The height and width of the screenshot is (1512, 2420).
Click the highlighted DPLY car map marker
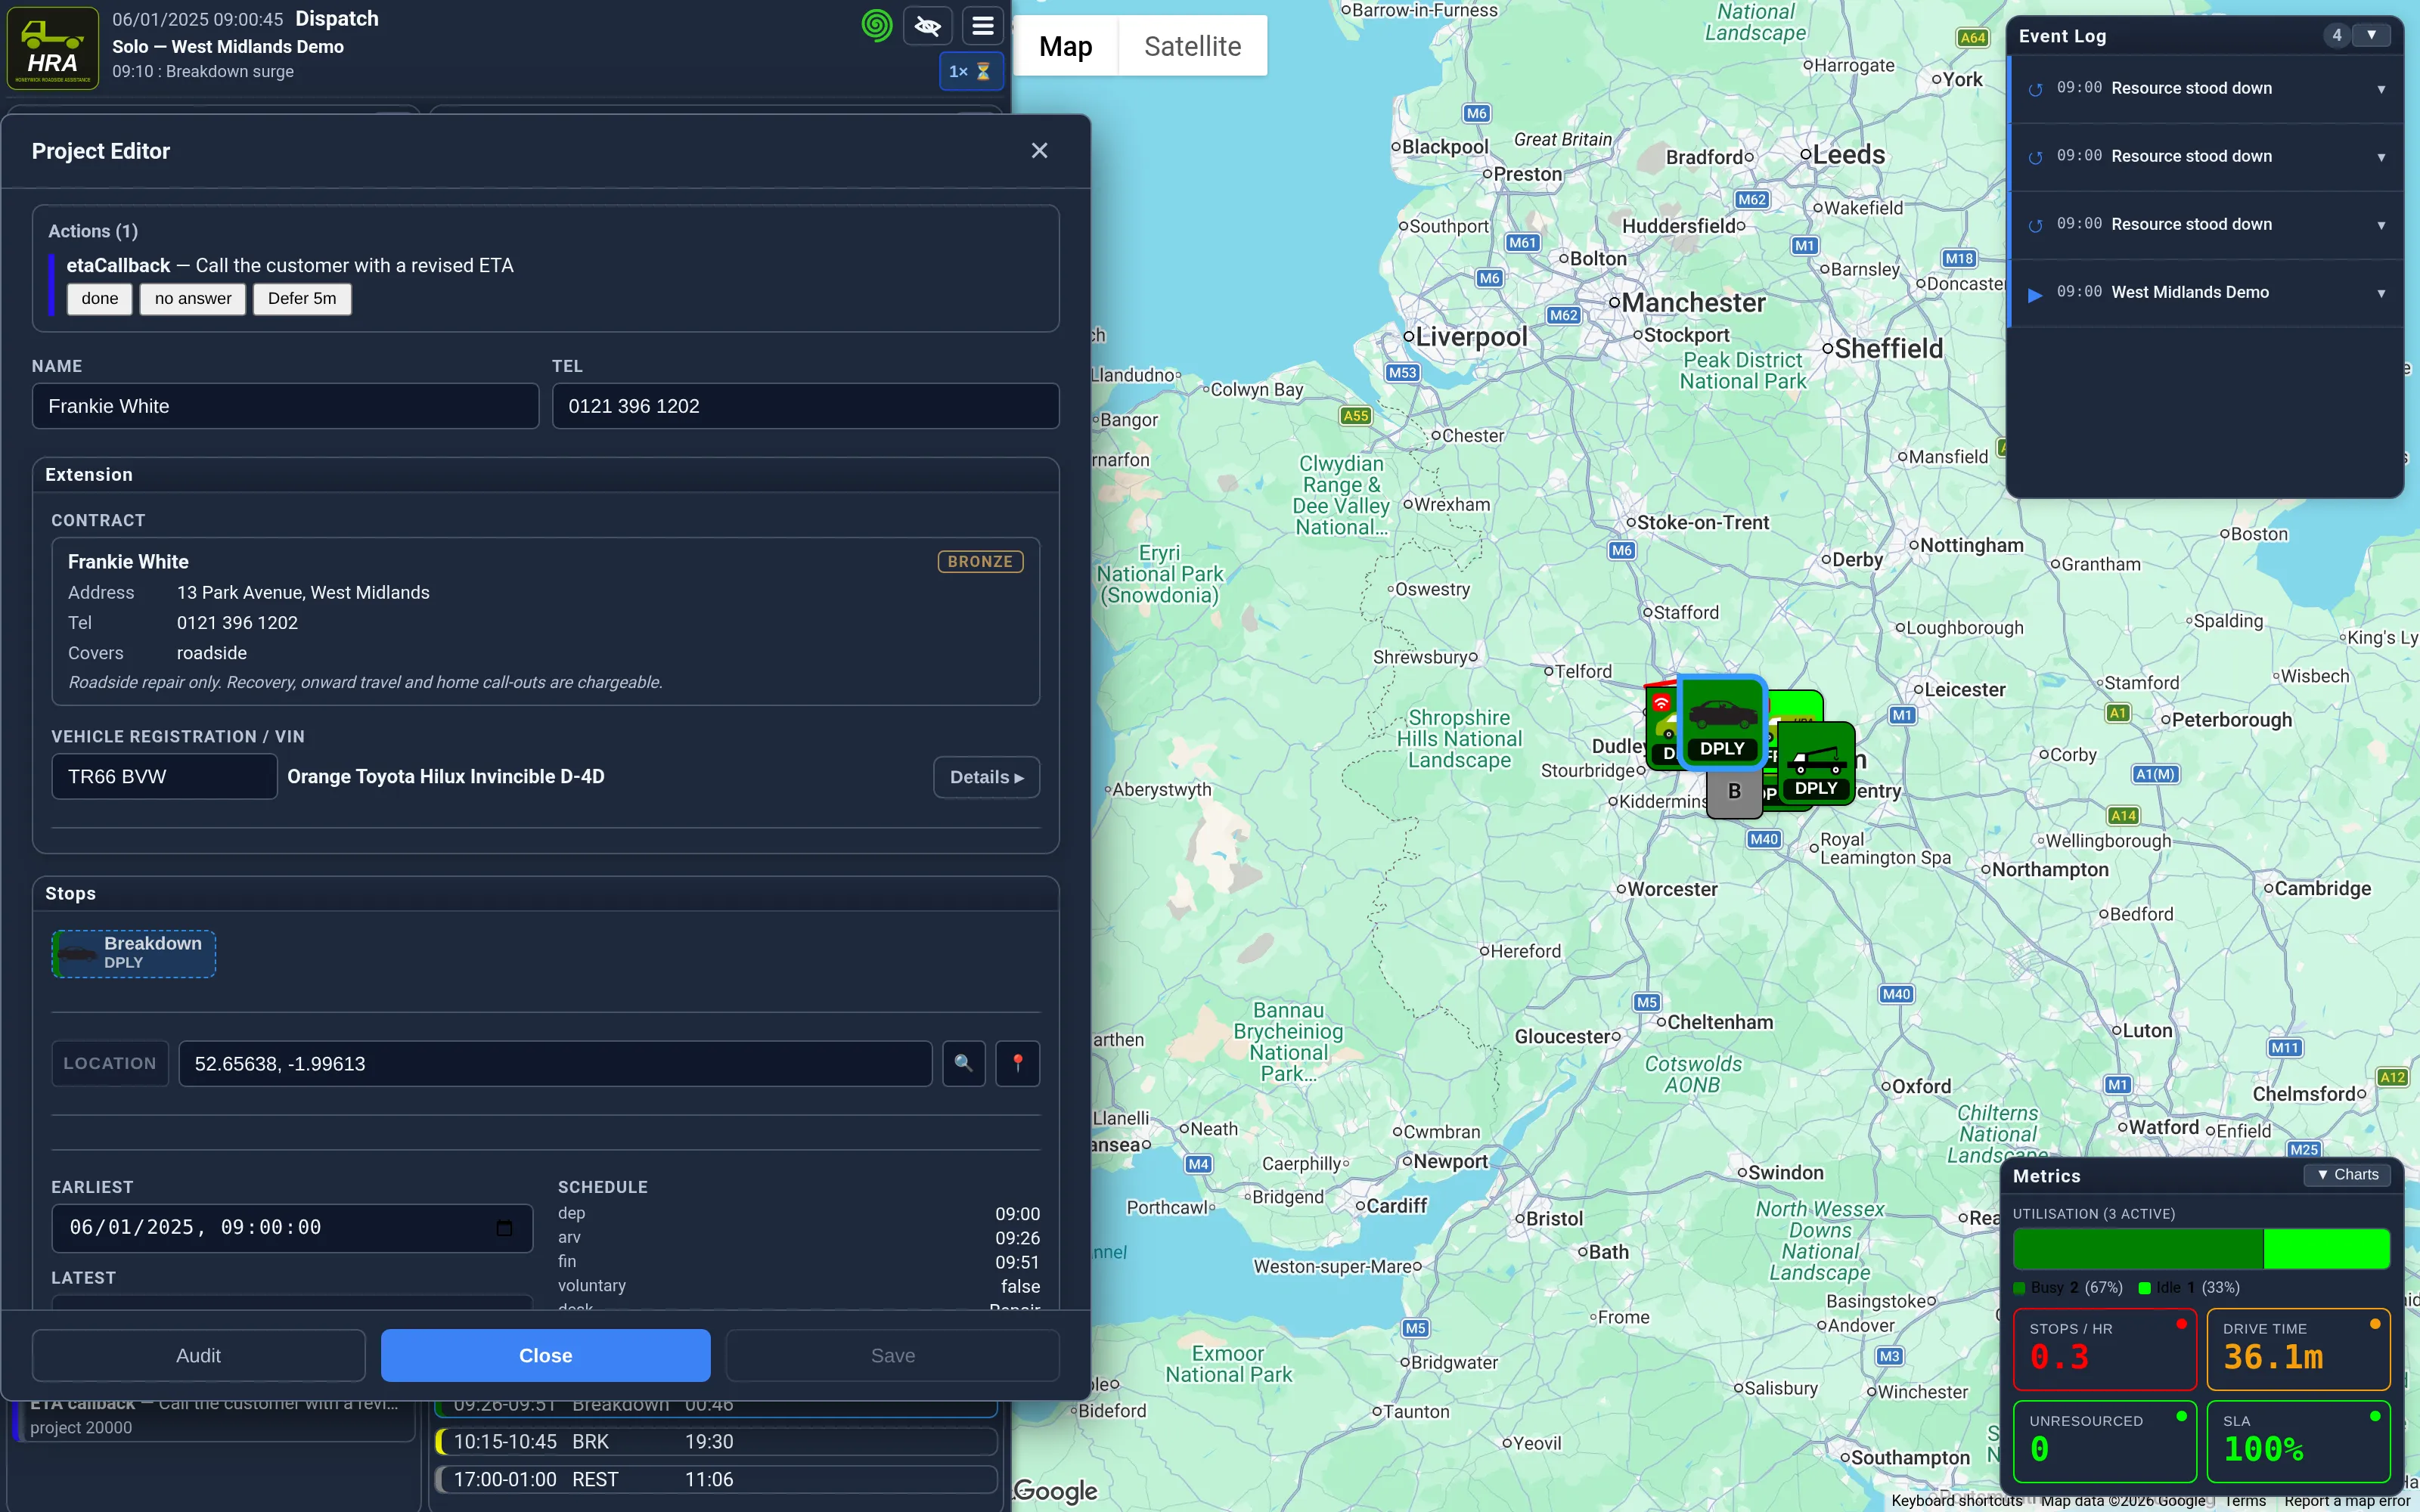coord(1721,722)
